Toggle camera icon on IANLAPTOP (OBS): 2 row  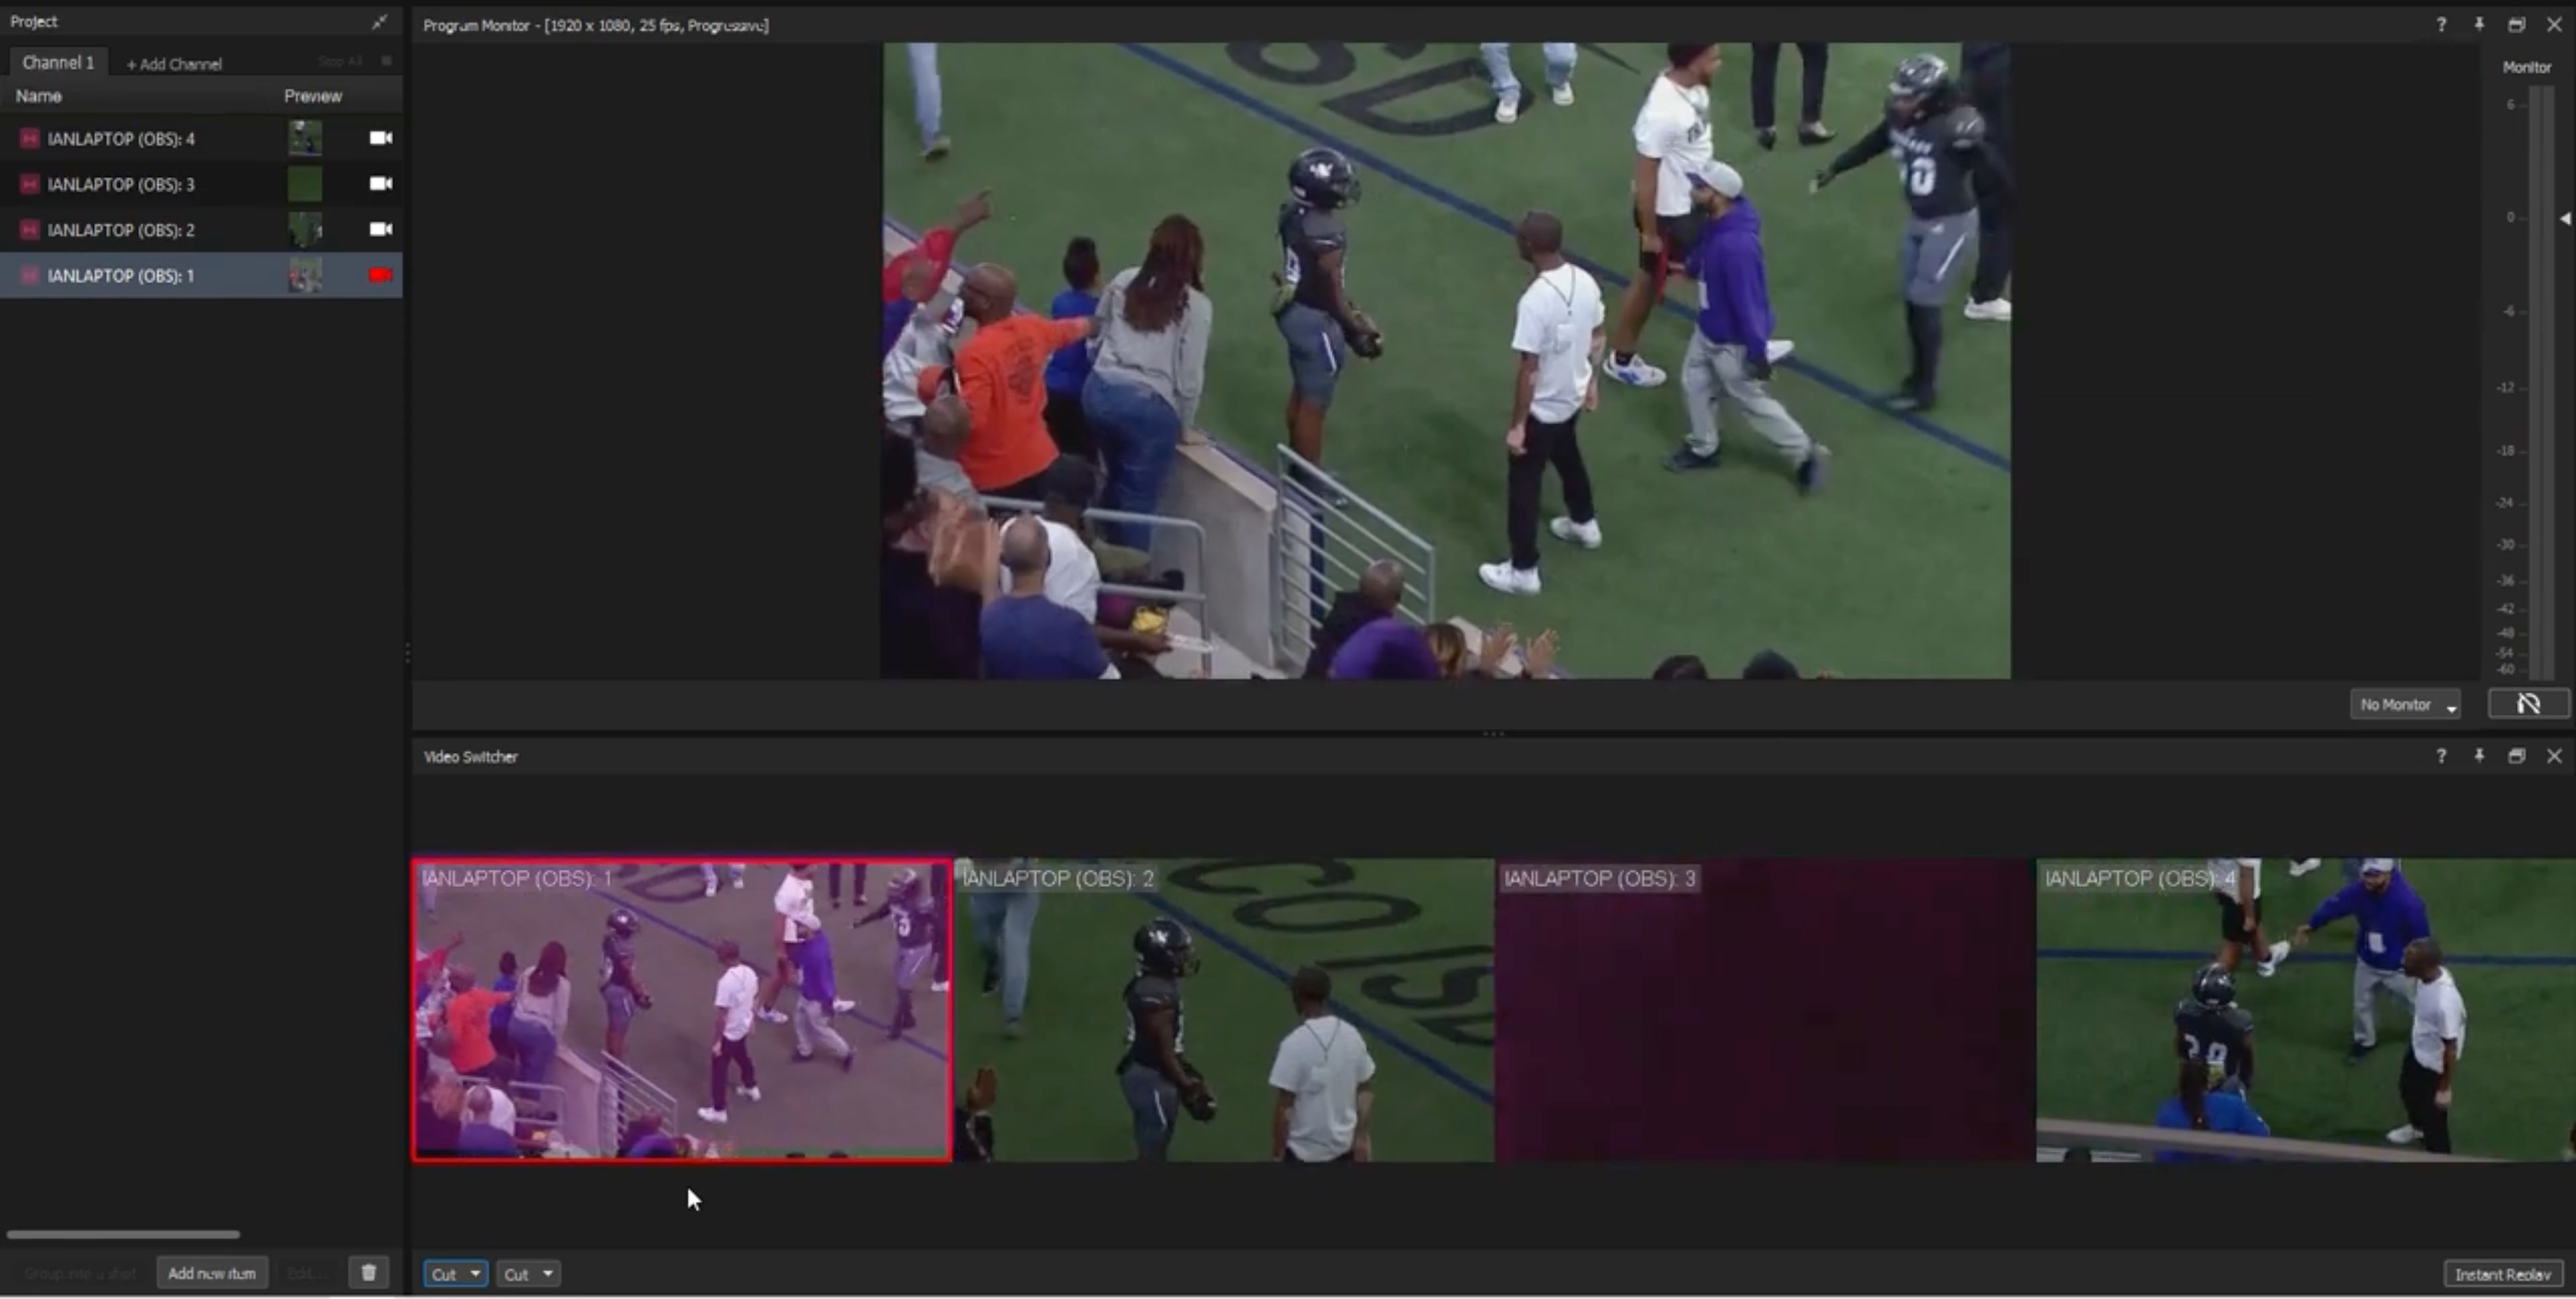tap(380, 229)
